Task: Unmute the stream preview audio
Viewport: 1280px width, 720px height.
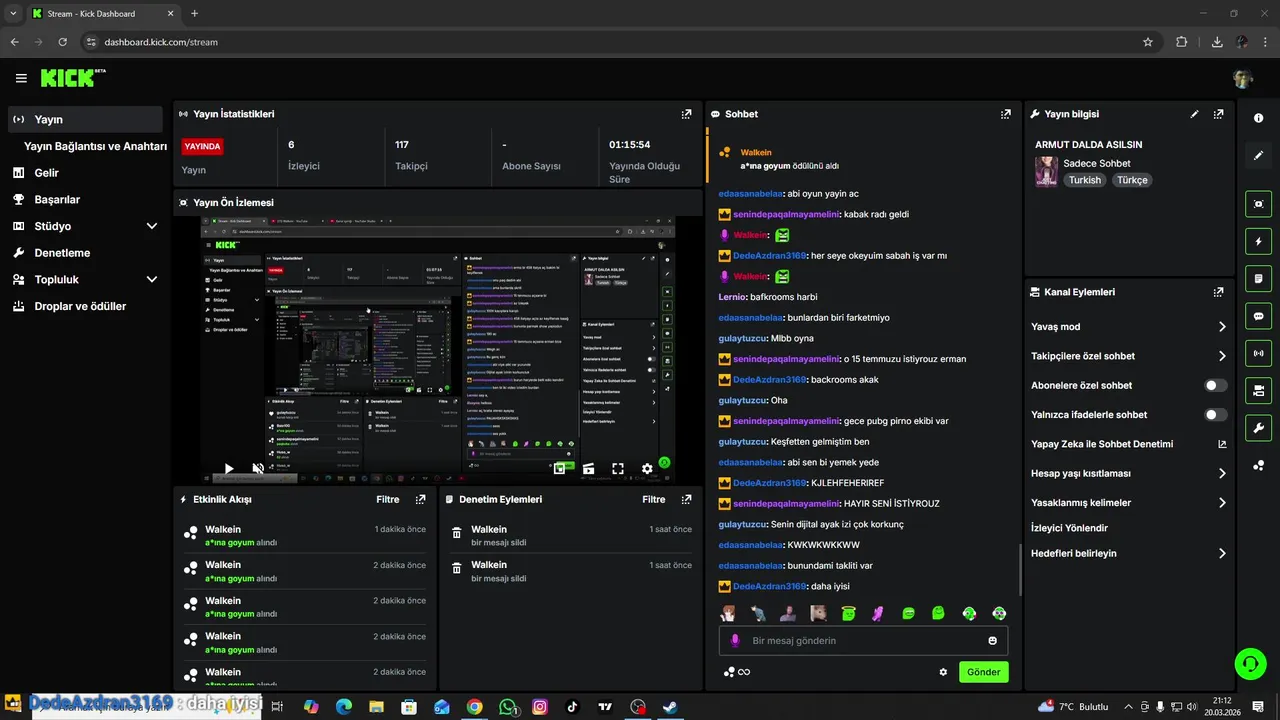Action: [x=258, y=468]
